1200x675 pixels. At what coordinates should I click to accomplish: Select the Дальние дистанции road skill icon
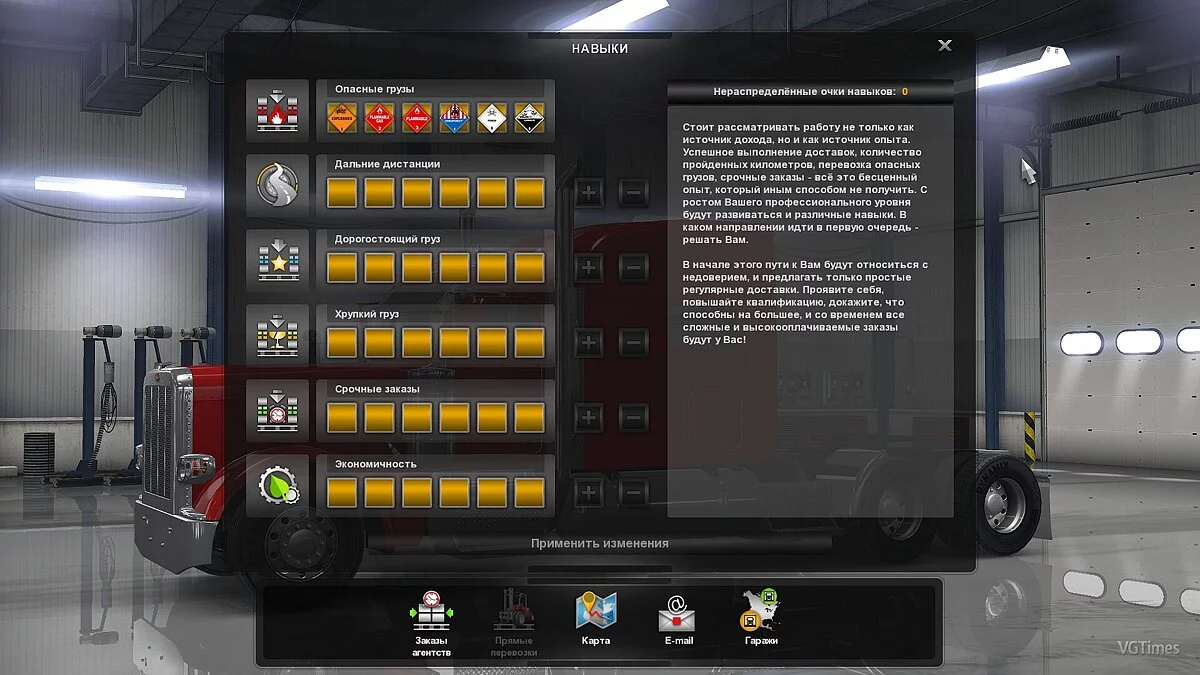(277, 185)
